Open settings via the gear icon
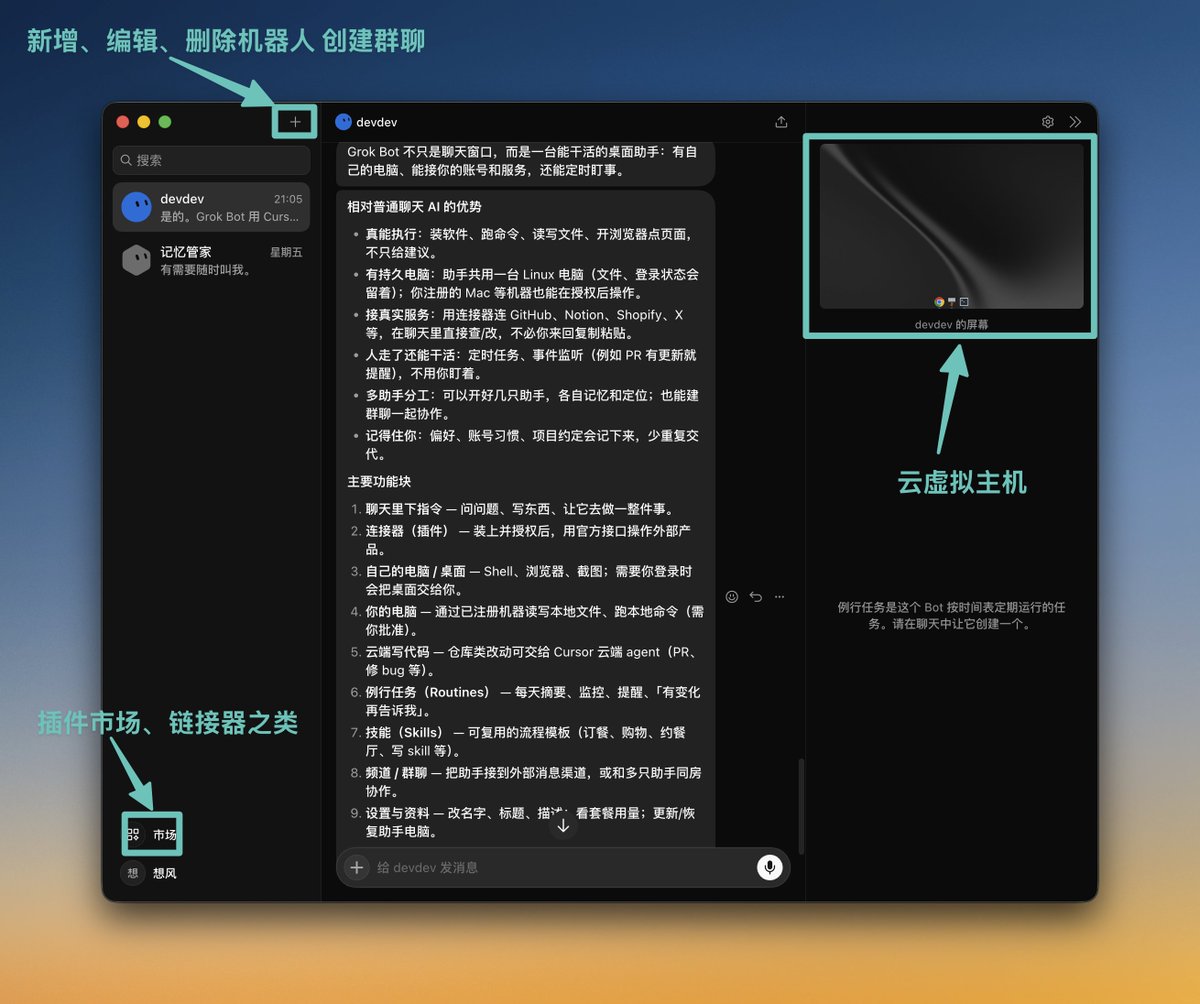 coord(1048,122)
